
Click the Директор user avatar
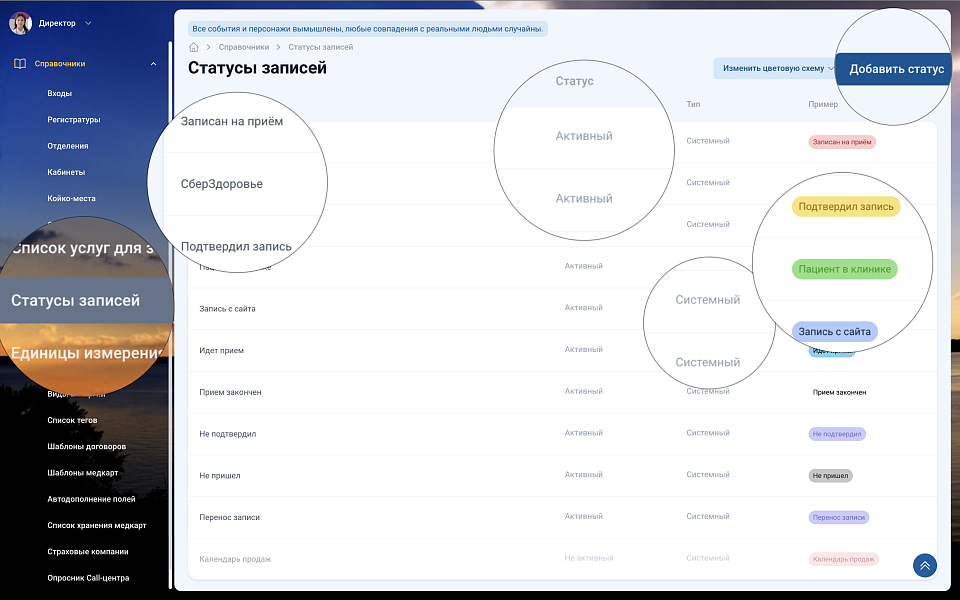coord(20,22)
